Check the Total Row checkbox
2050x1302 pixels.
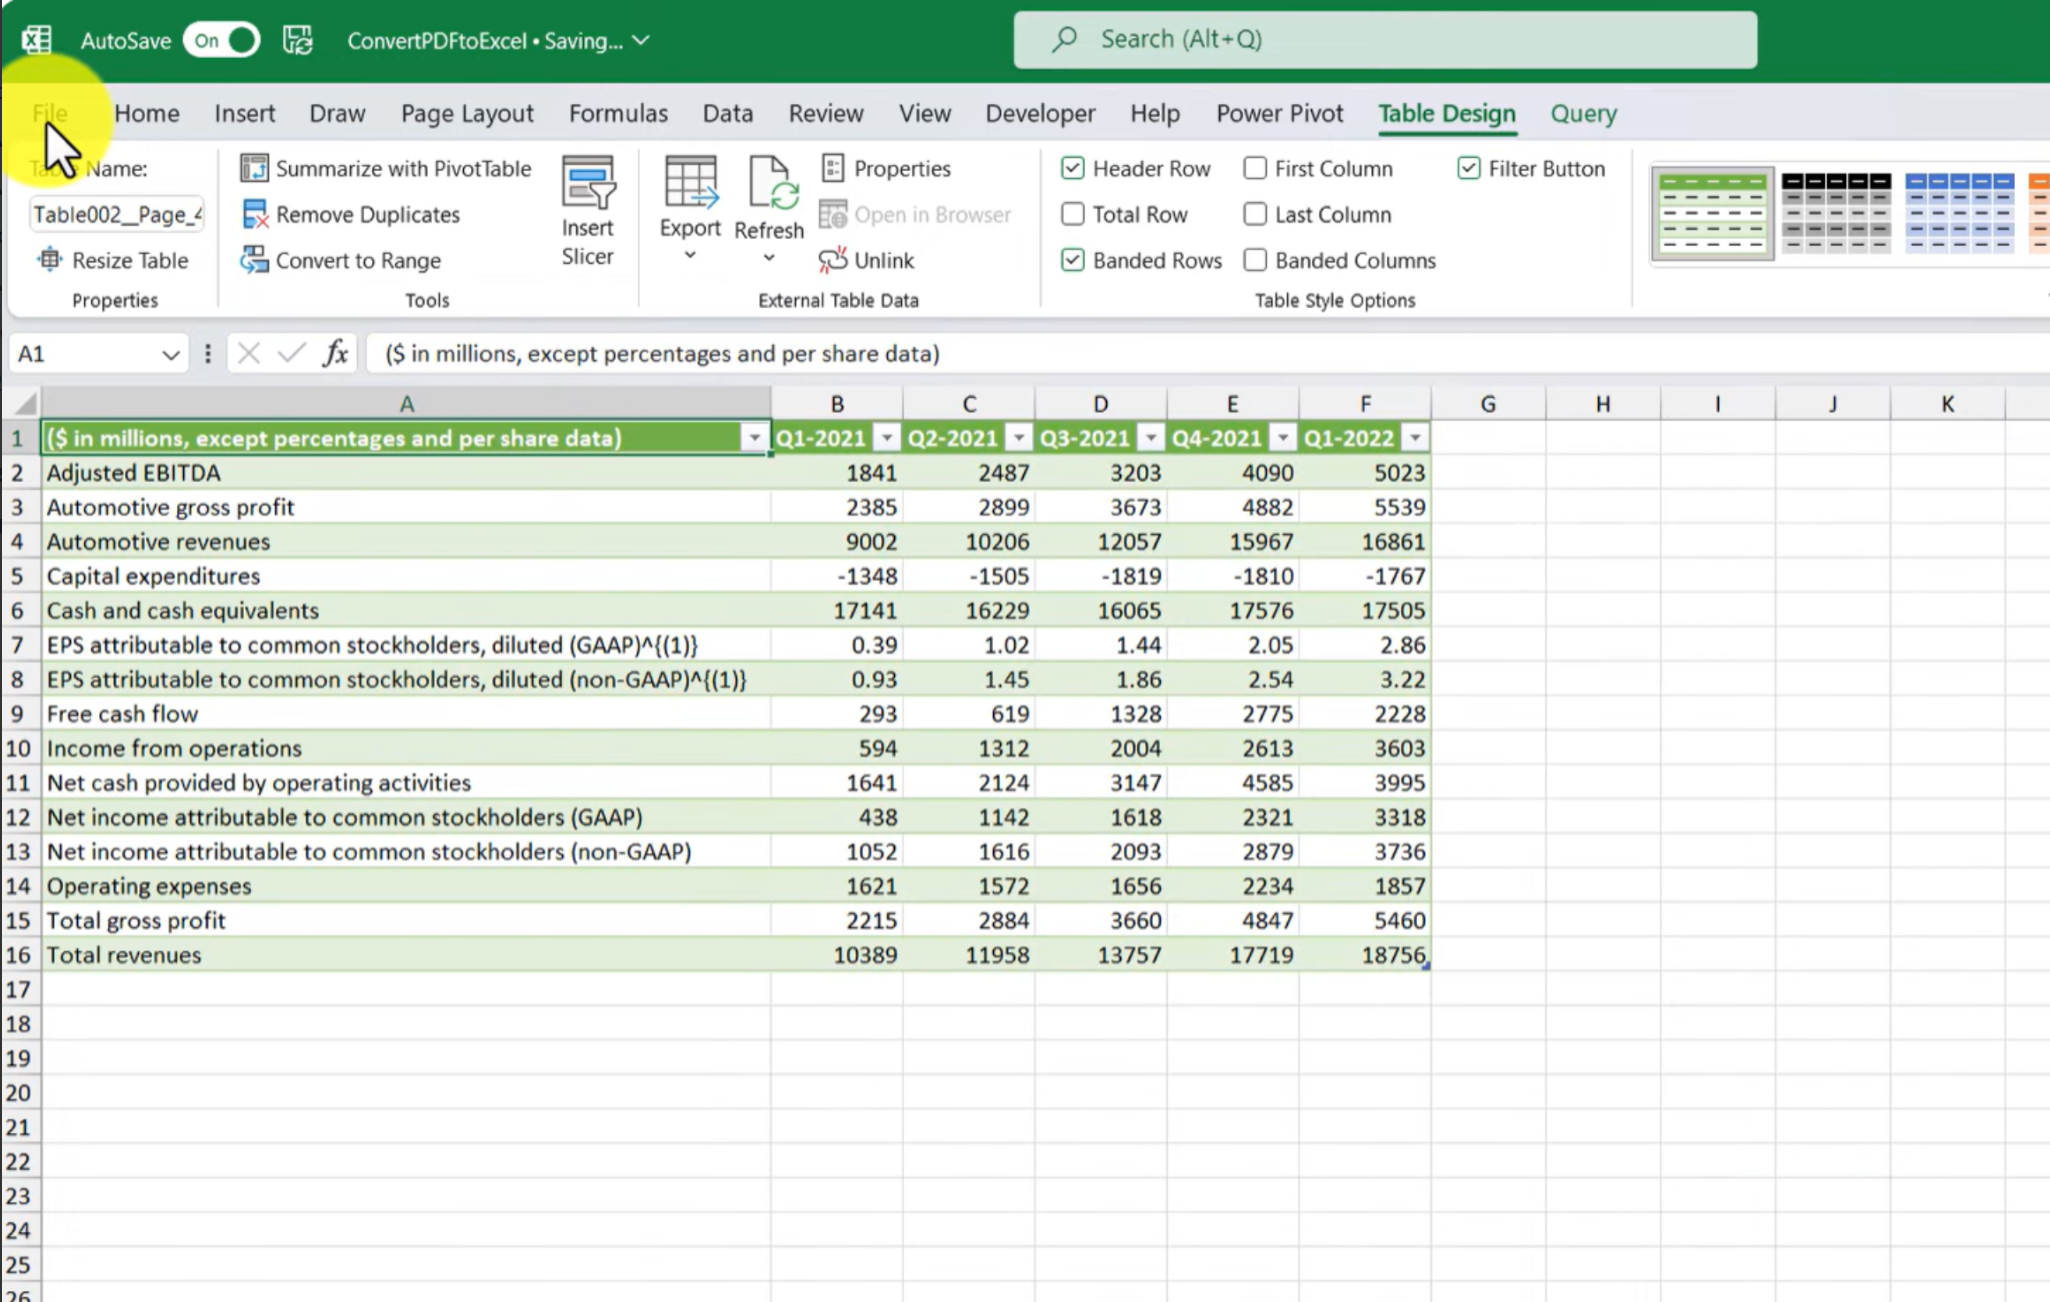(1072, 214)
